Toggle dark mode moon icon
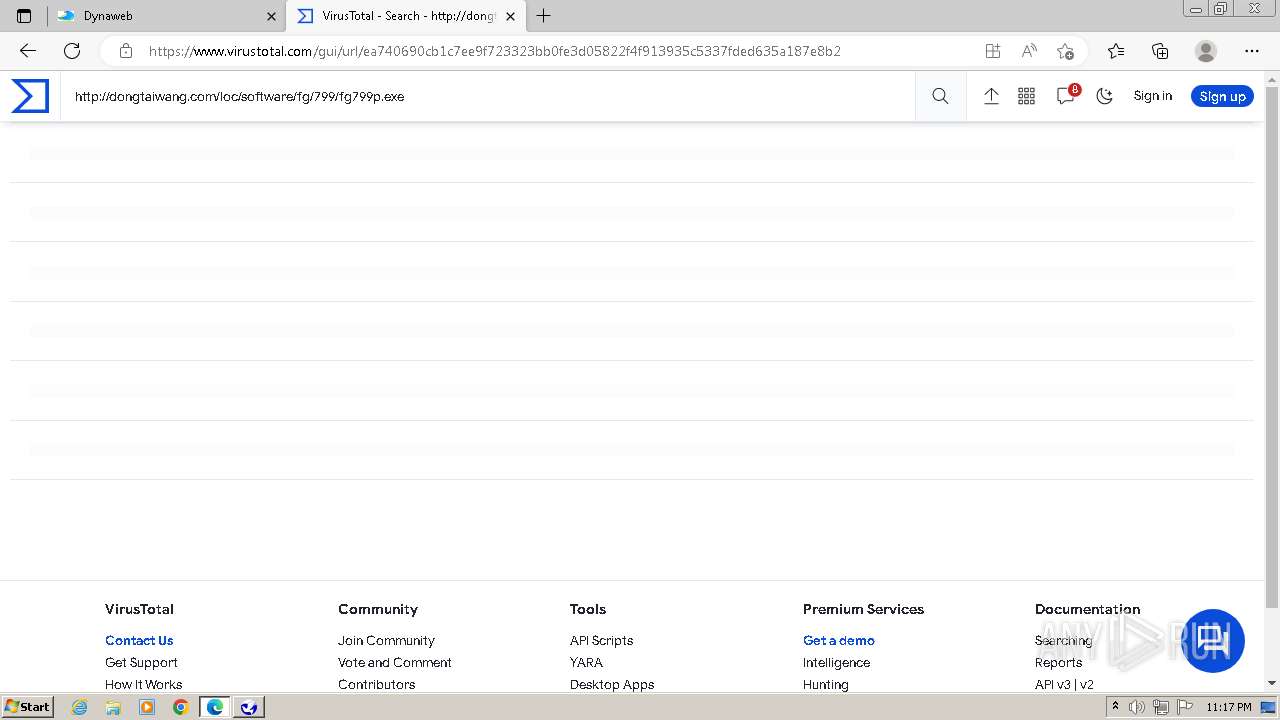1280x720 pixels. coord(1104,96)
